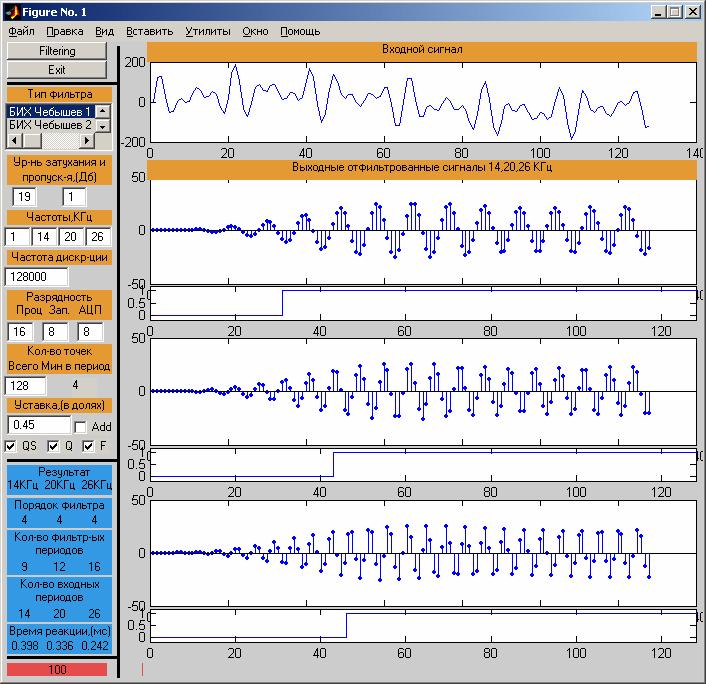Toggle the Add checkbox
This screenshot has width=706, height=684.
pos(82,427)
